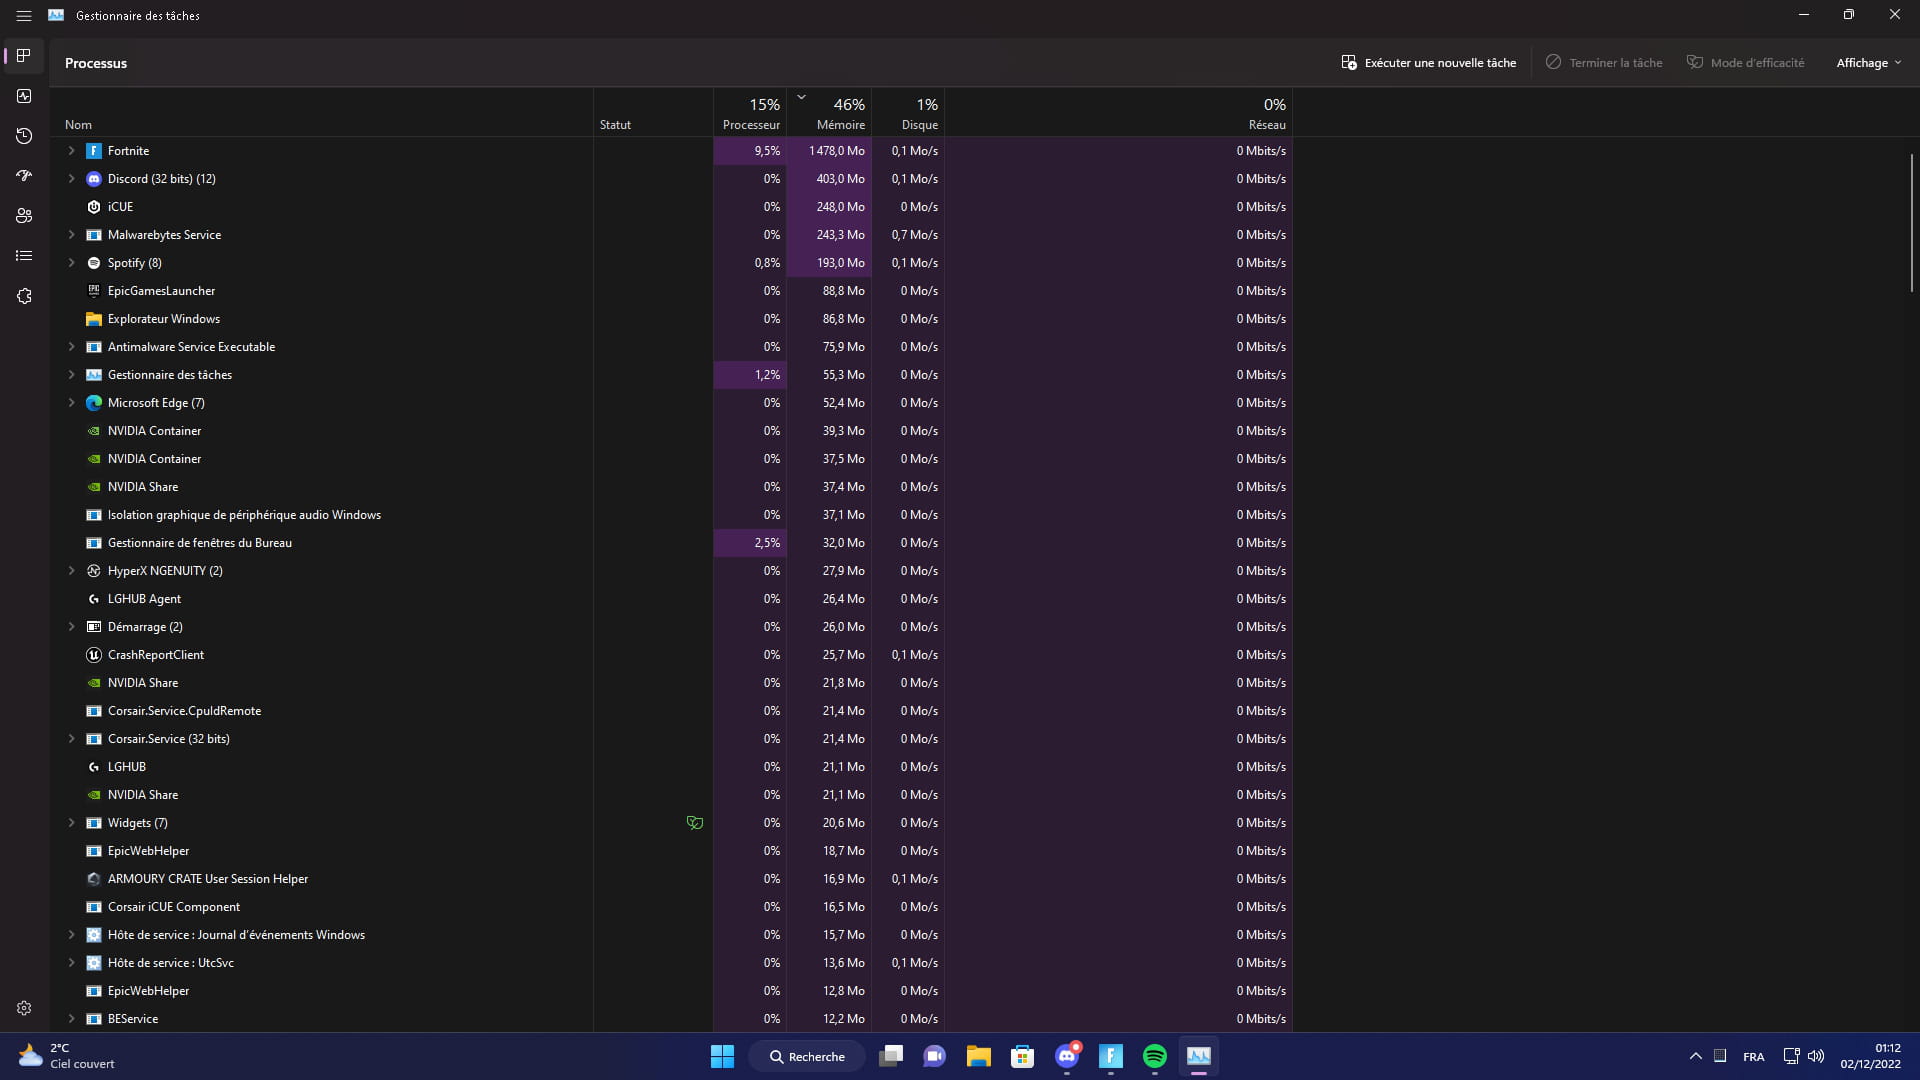Open the Affichage dropdown menu

[1869, 63]
